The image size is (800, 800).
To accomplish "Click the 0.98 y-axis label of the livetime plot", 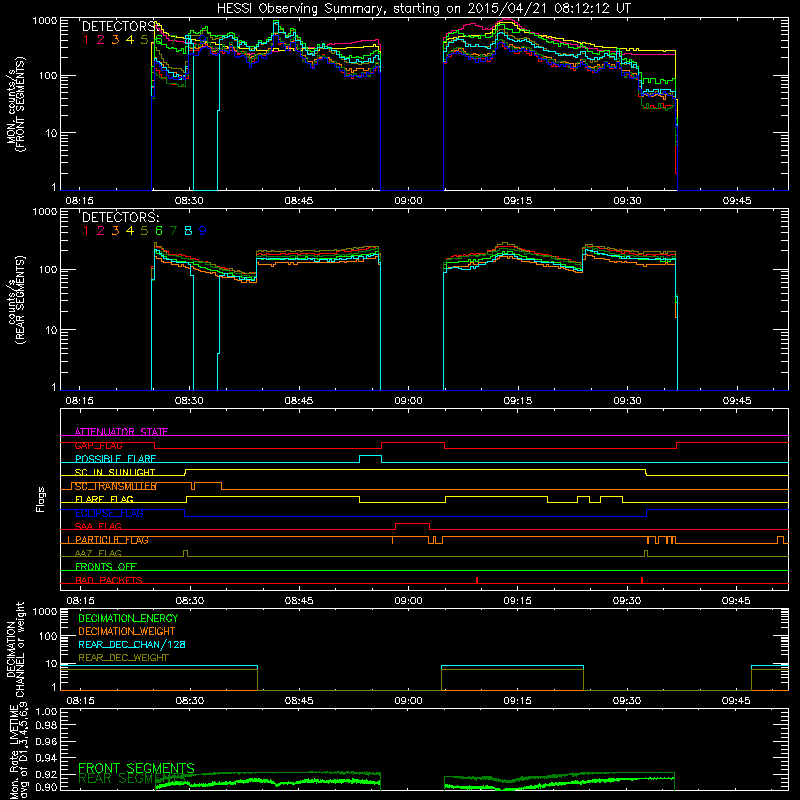I will pos(46,725).
